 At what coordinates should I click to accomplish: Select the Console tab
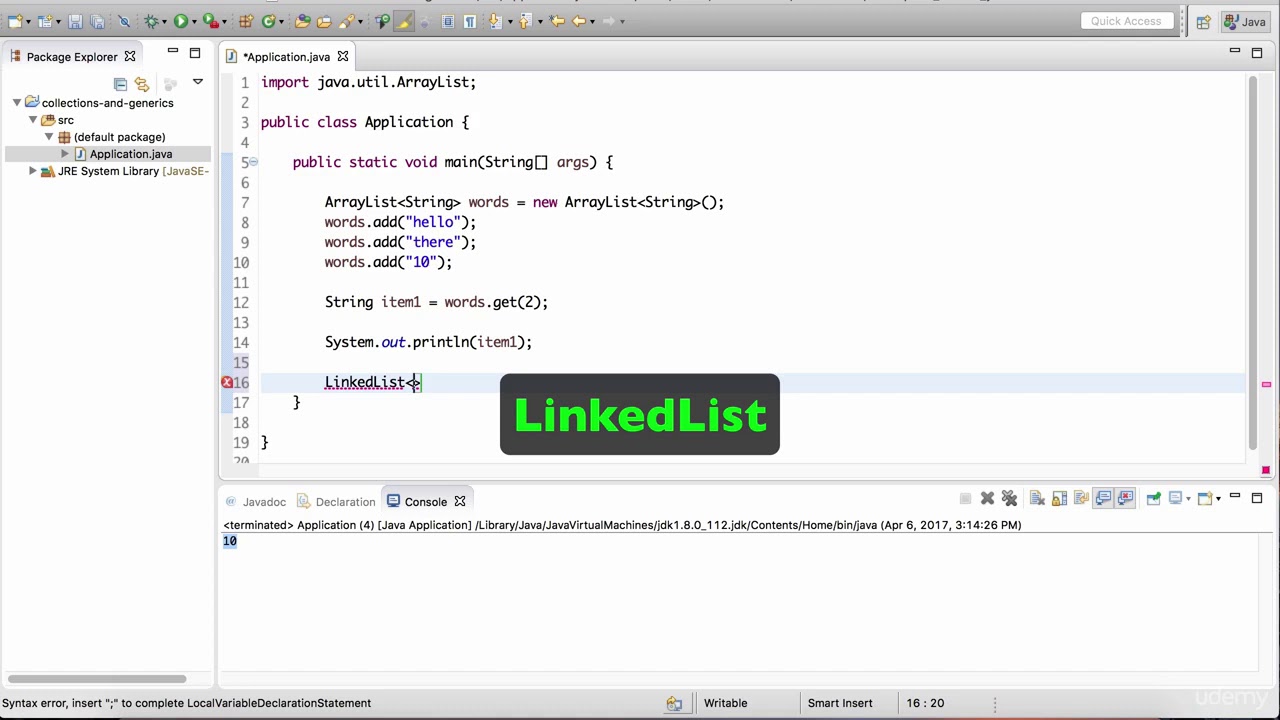pyautogui.click(x=425, y=502)
